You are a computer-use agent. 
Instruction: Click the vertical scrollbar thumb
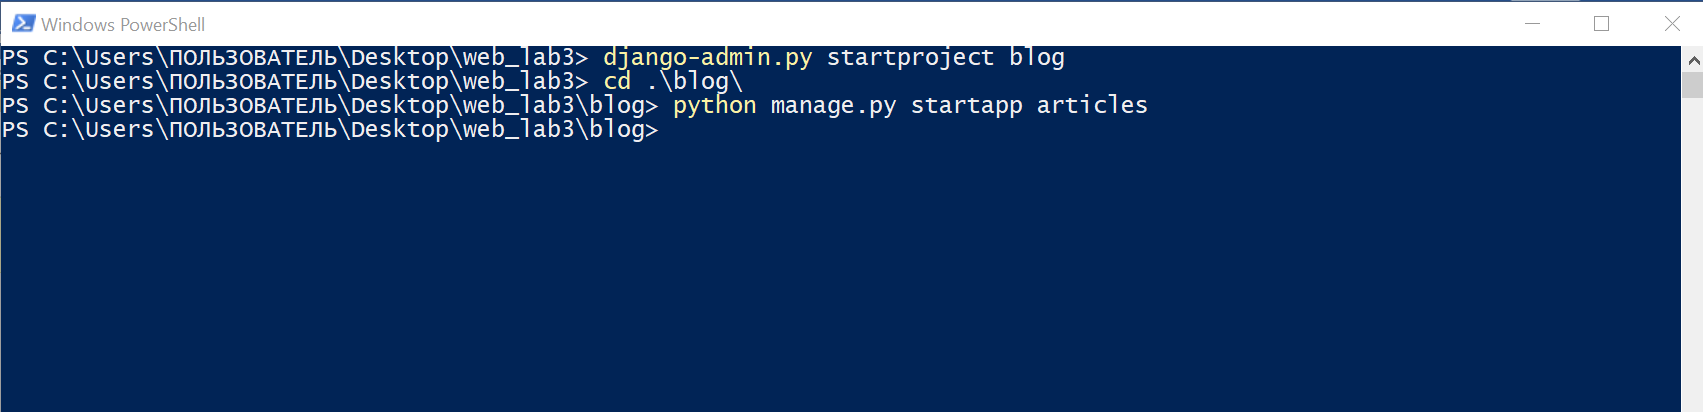[1692, 86]
